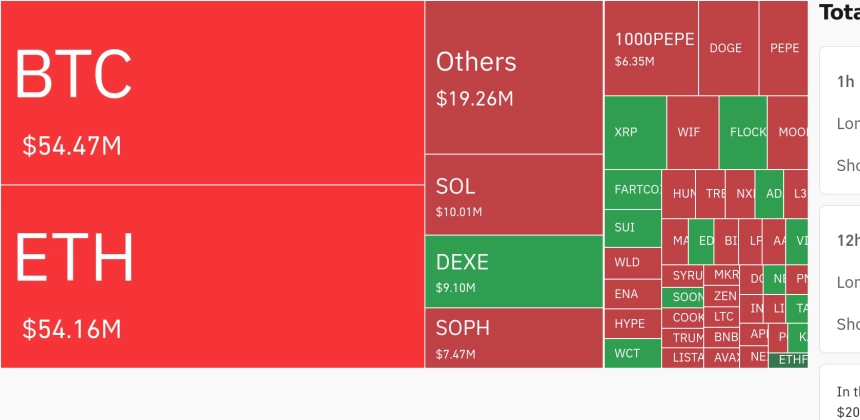Viewport: 860px width, 420px height.
Task: Open the ENA tile
Action: [x=633, y=294]
